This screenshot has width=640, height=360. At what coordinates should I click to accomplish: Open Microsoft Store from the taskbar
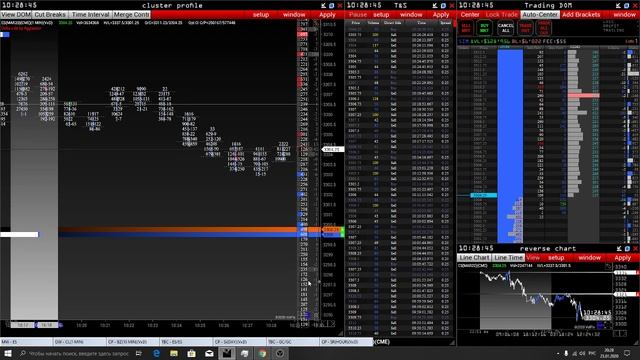click(x=191, y=353)
